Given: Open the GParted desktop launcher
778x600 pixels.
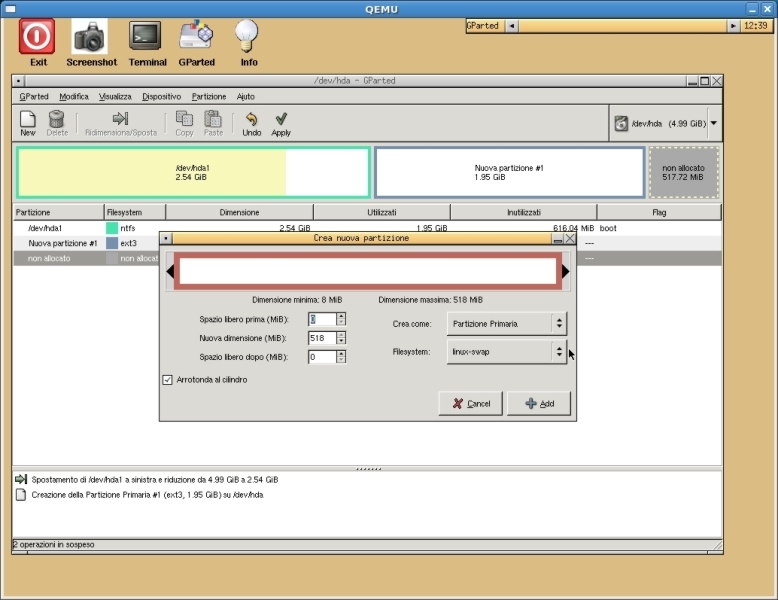Looking at the screenshot, I should tap(196, 35).
